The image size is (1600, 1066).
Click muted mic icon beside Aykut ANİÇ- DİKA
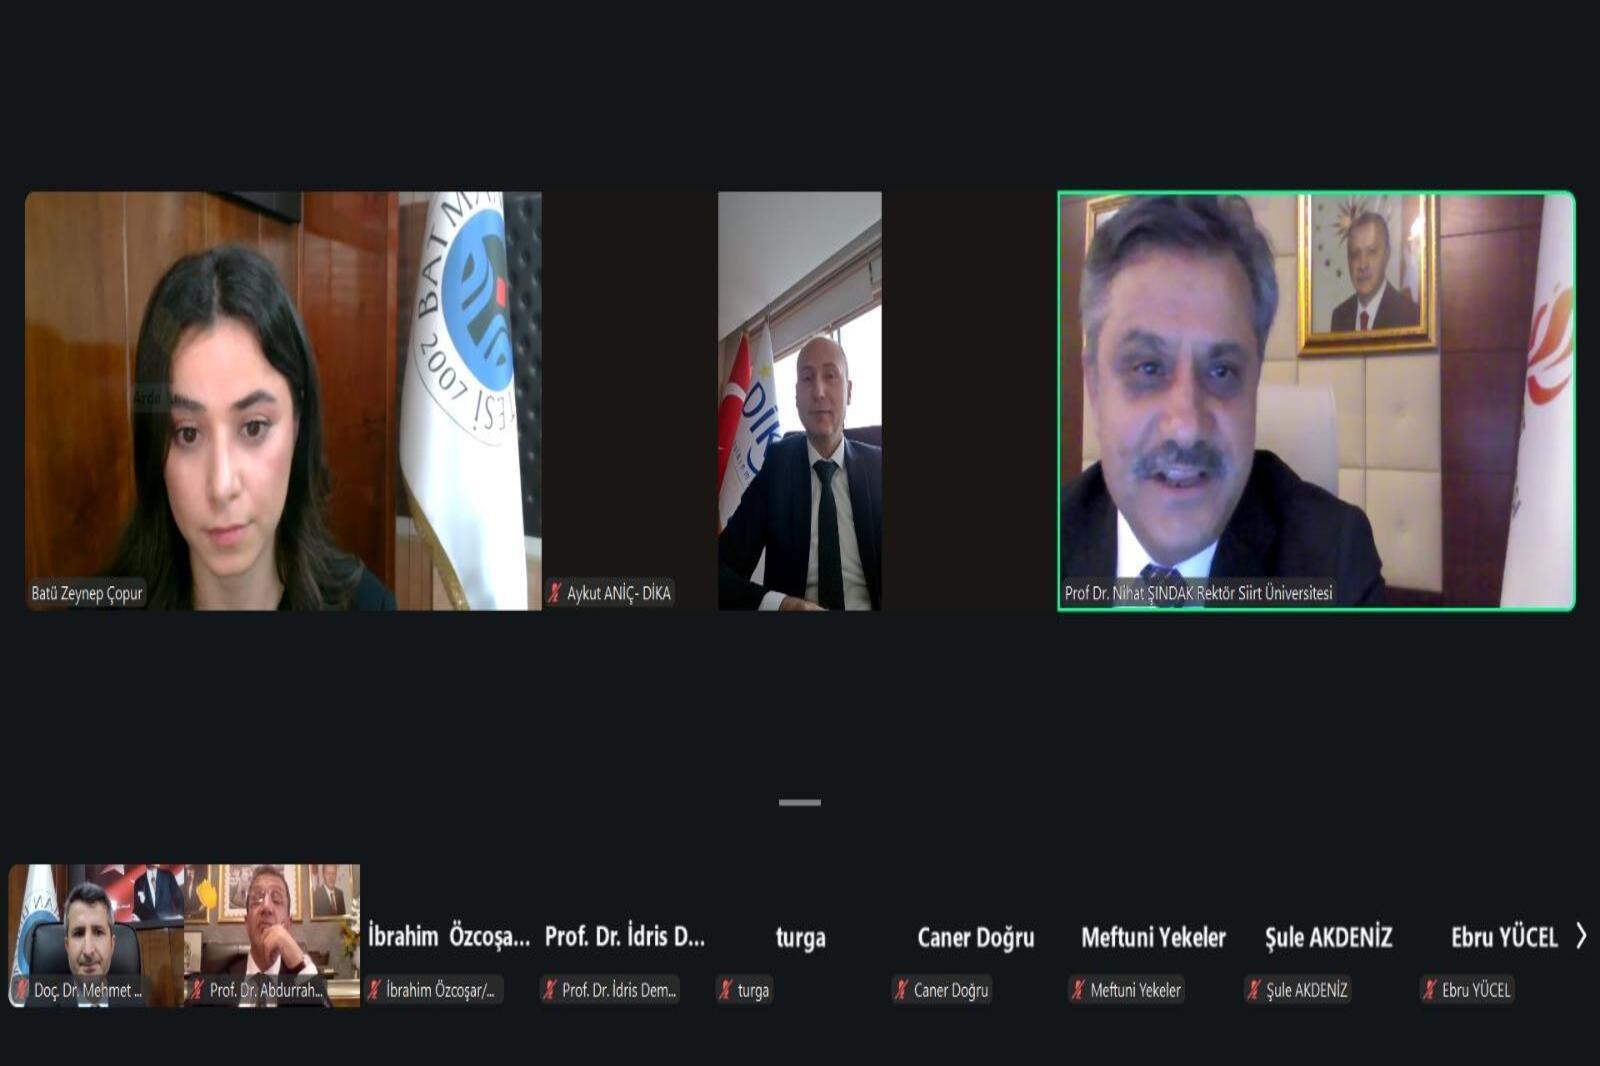555,593
